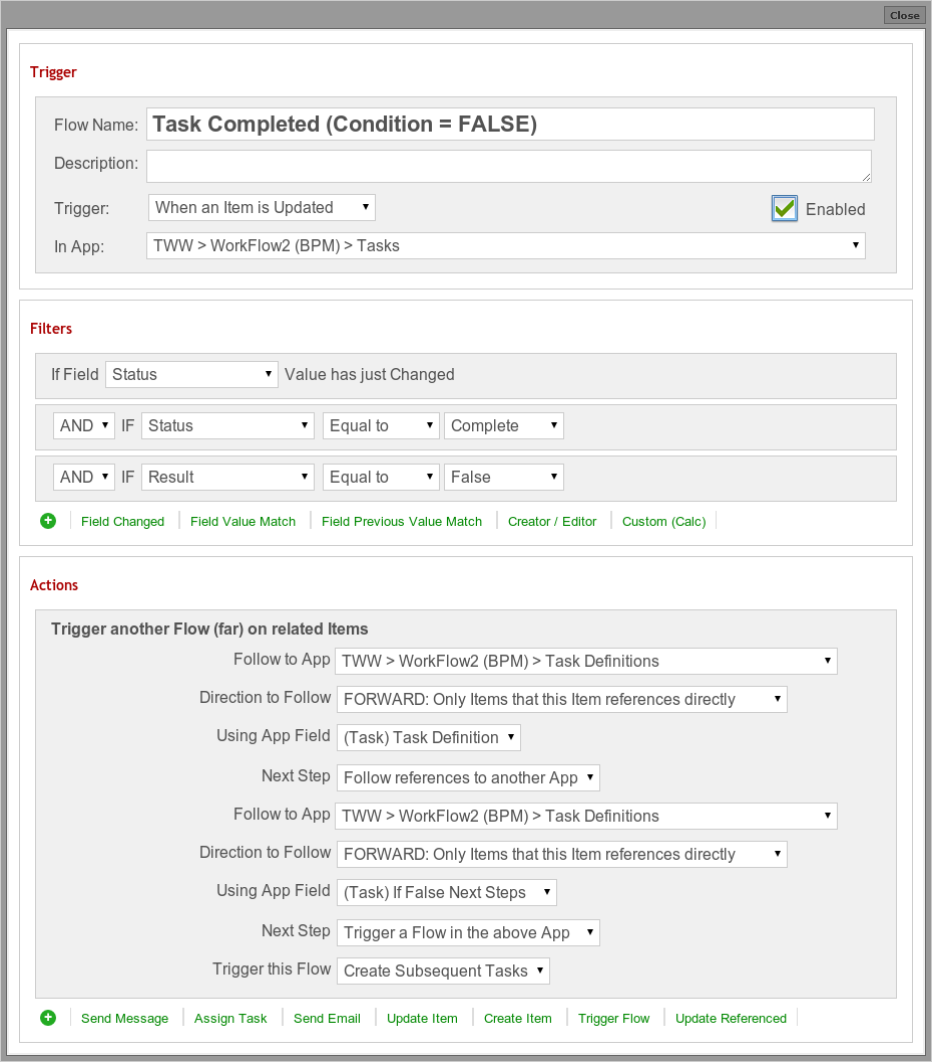Open the Trigger 'When an Item is Updated' dropdown

pos(261,207)
